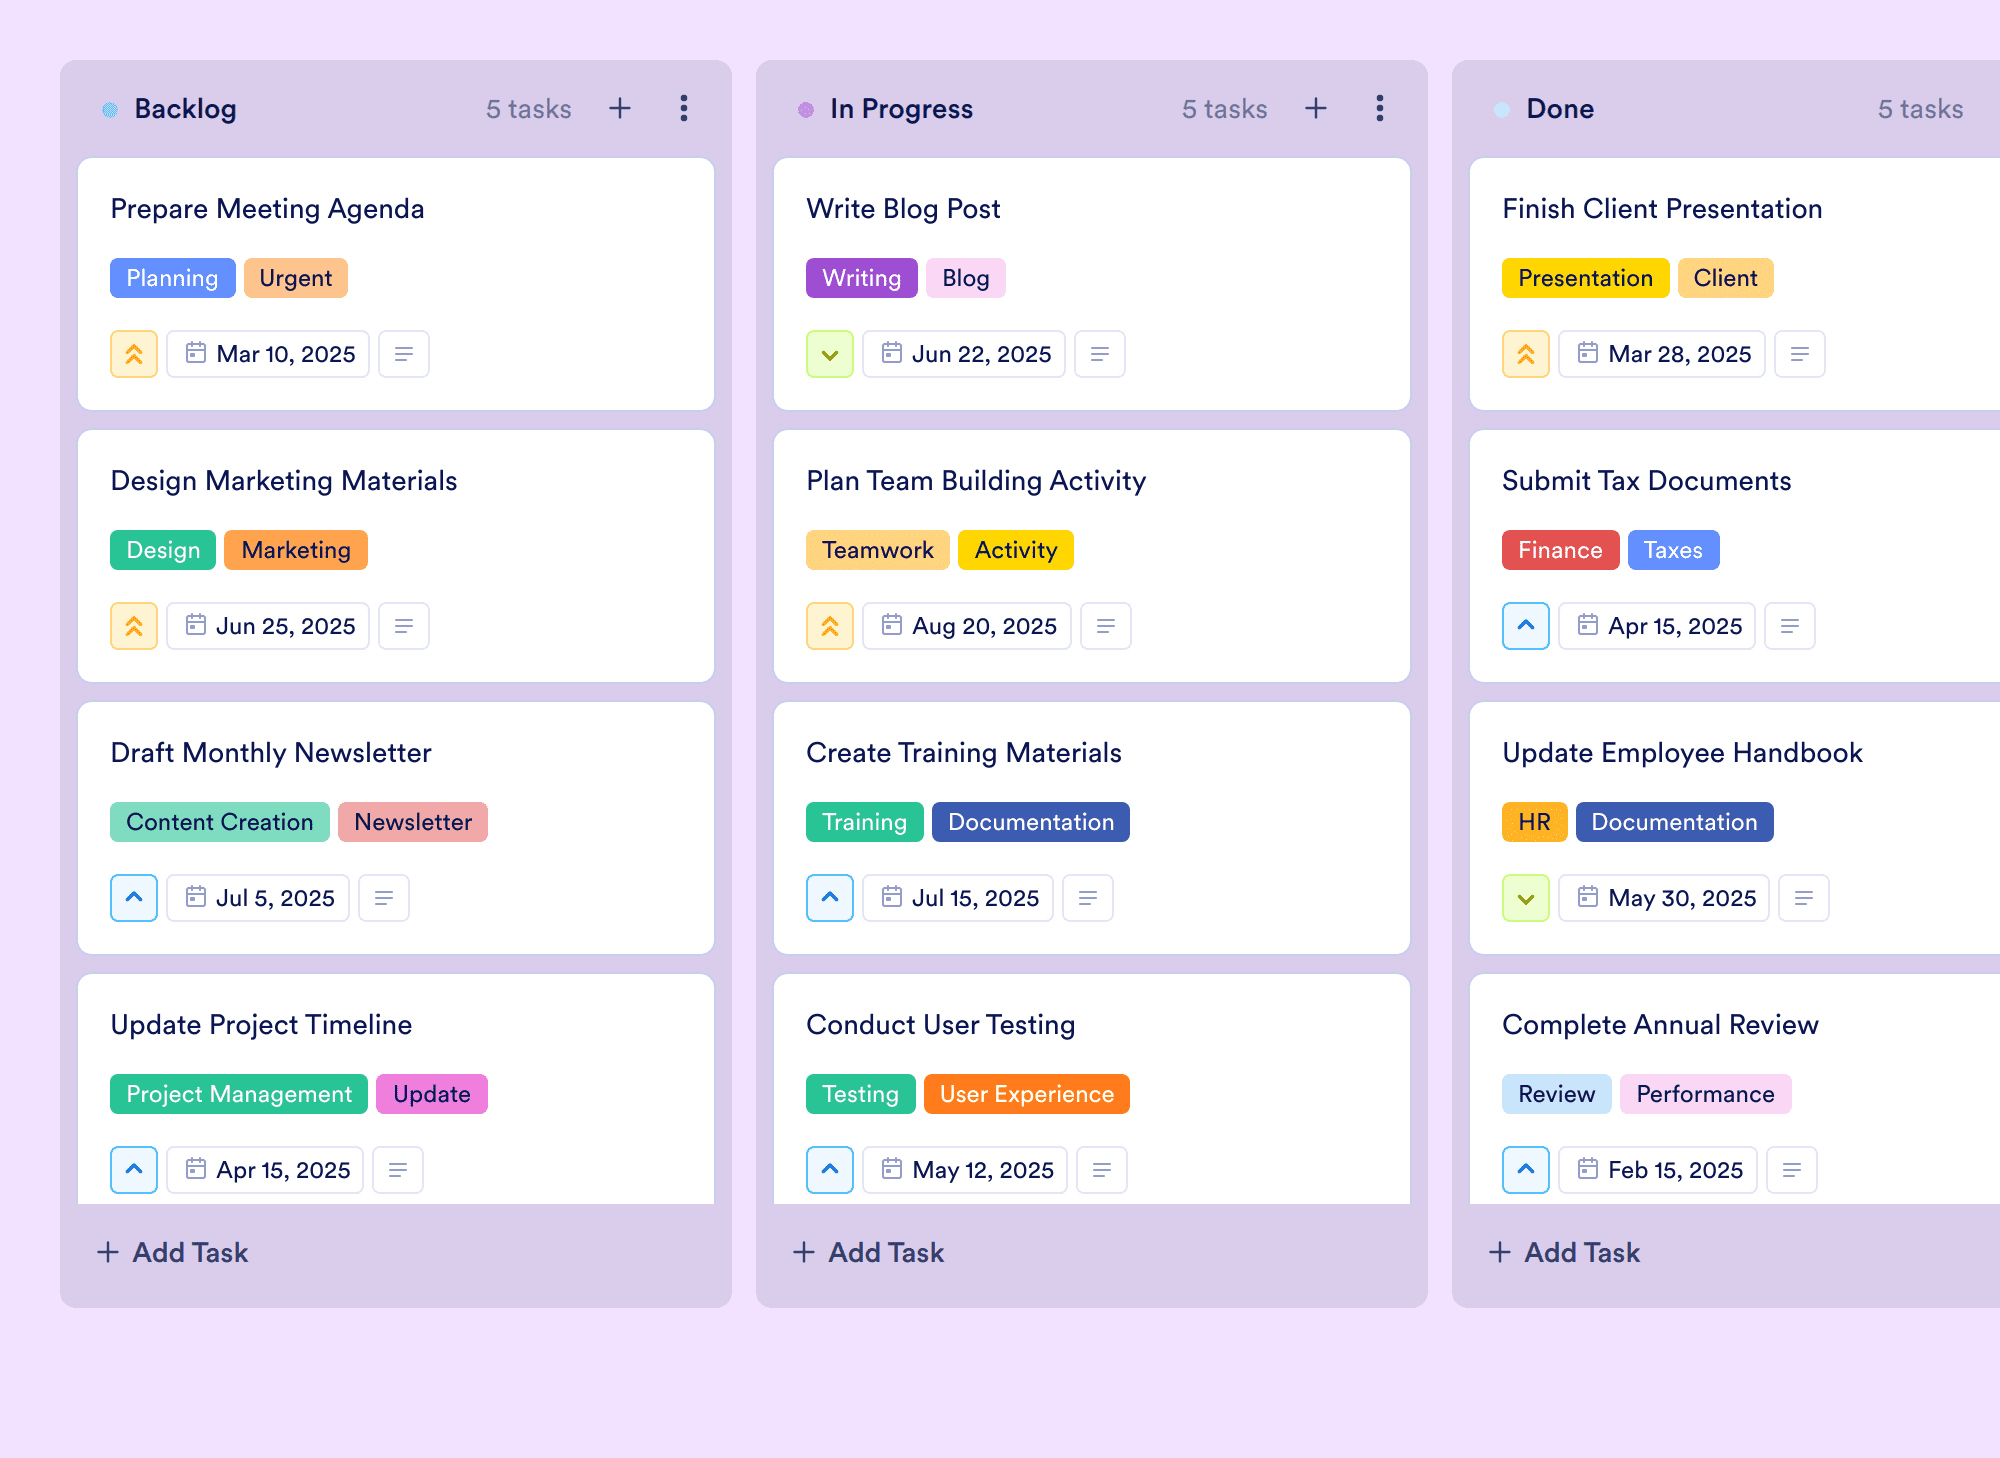Click the Finance tag
2000x1458 pixels.
click(1560, 550)
